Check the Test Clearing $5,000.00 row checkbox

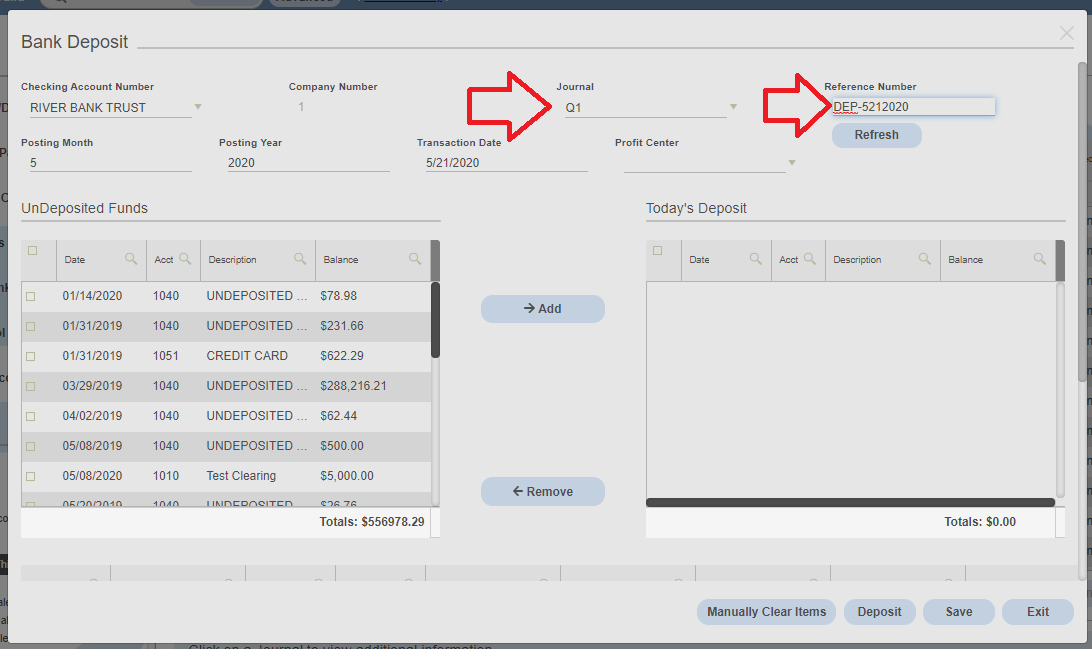point(31,476)
